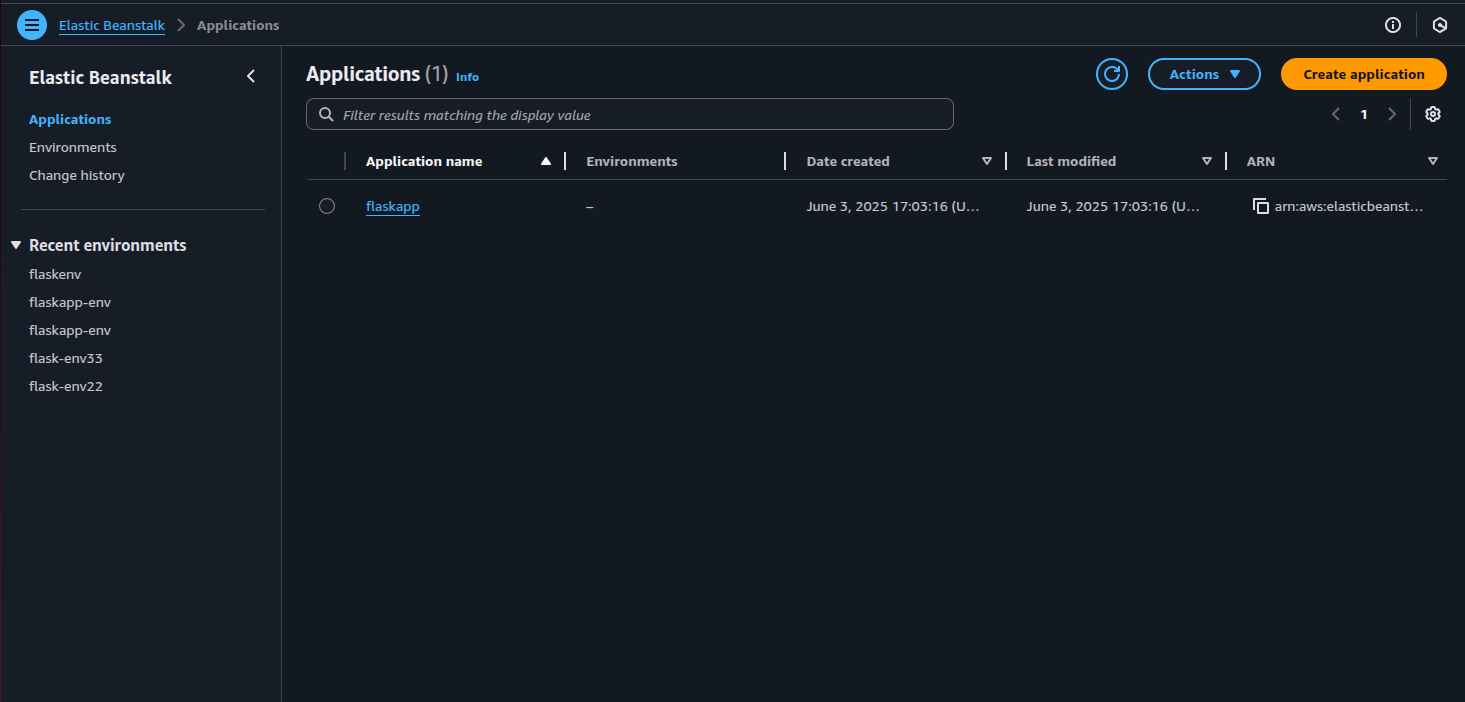
Task: Open recent environment flask-env22
Action: pos(66,386)
